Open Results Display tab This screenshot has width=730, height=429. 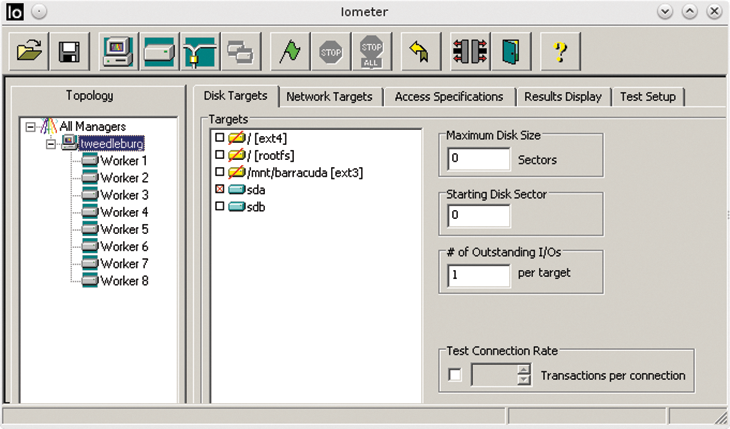(563, 97)
